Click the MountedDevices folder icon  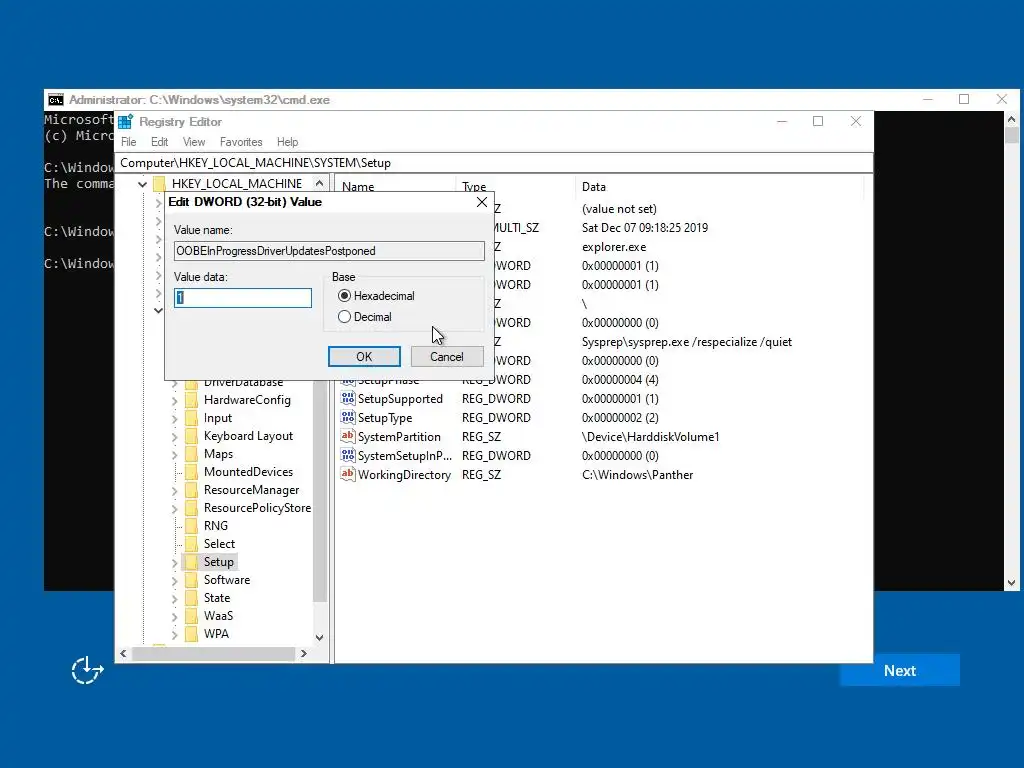(191, 472)
